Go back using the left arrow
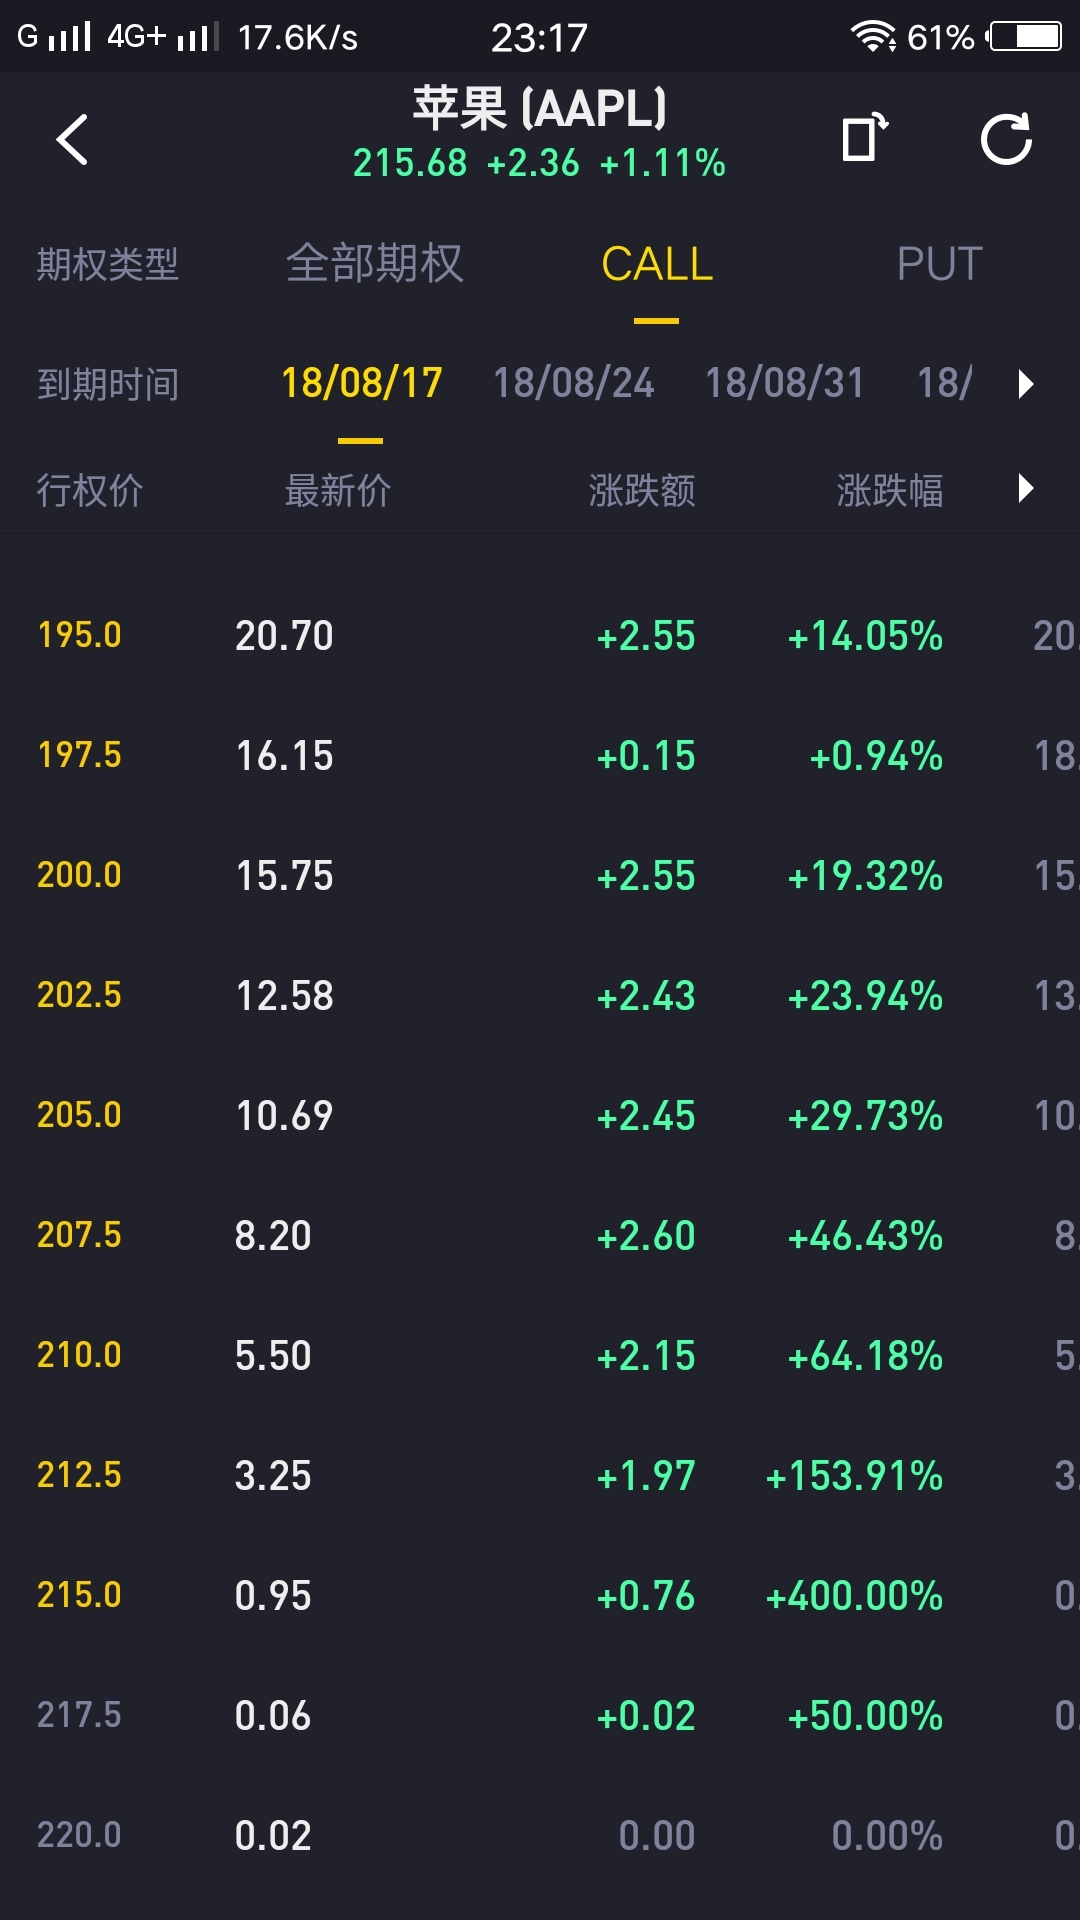 [72, 139]
